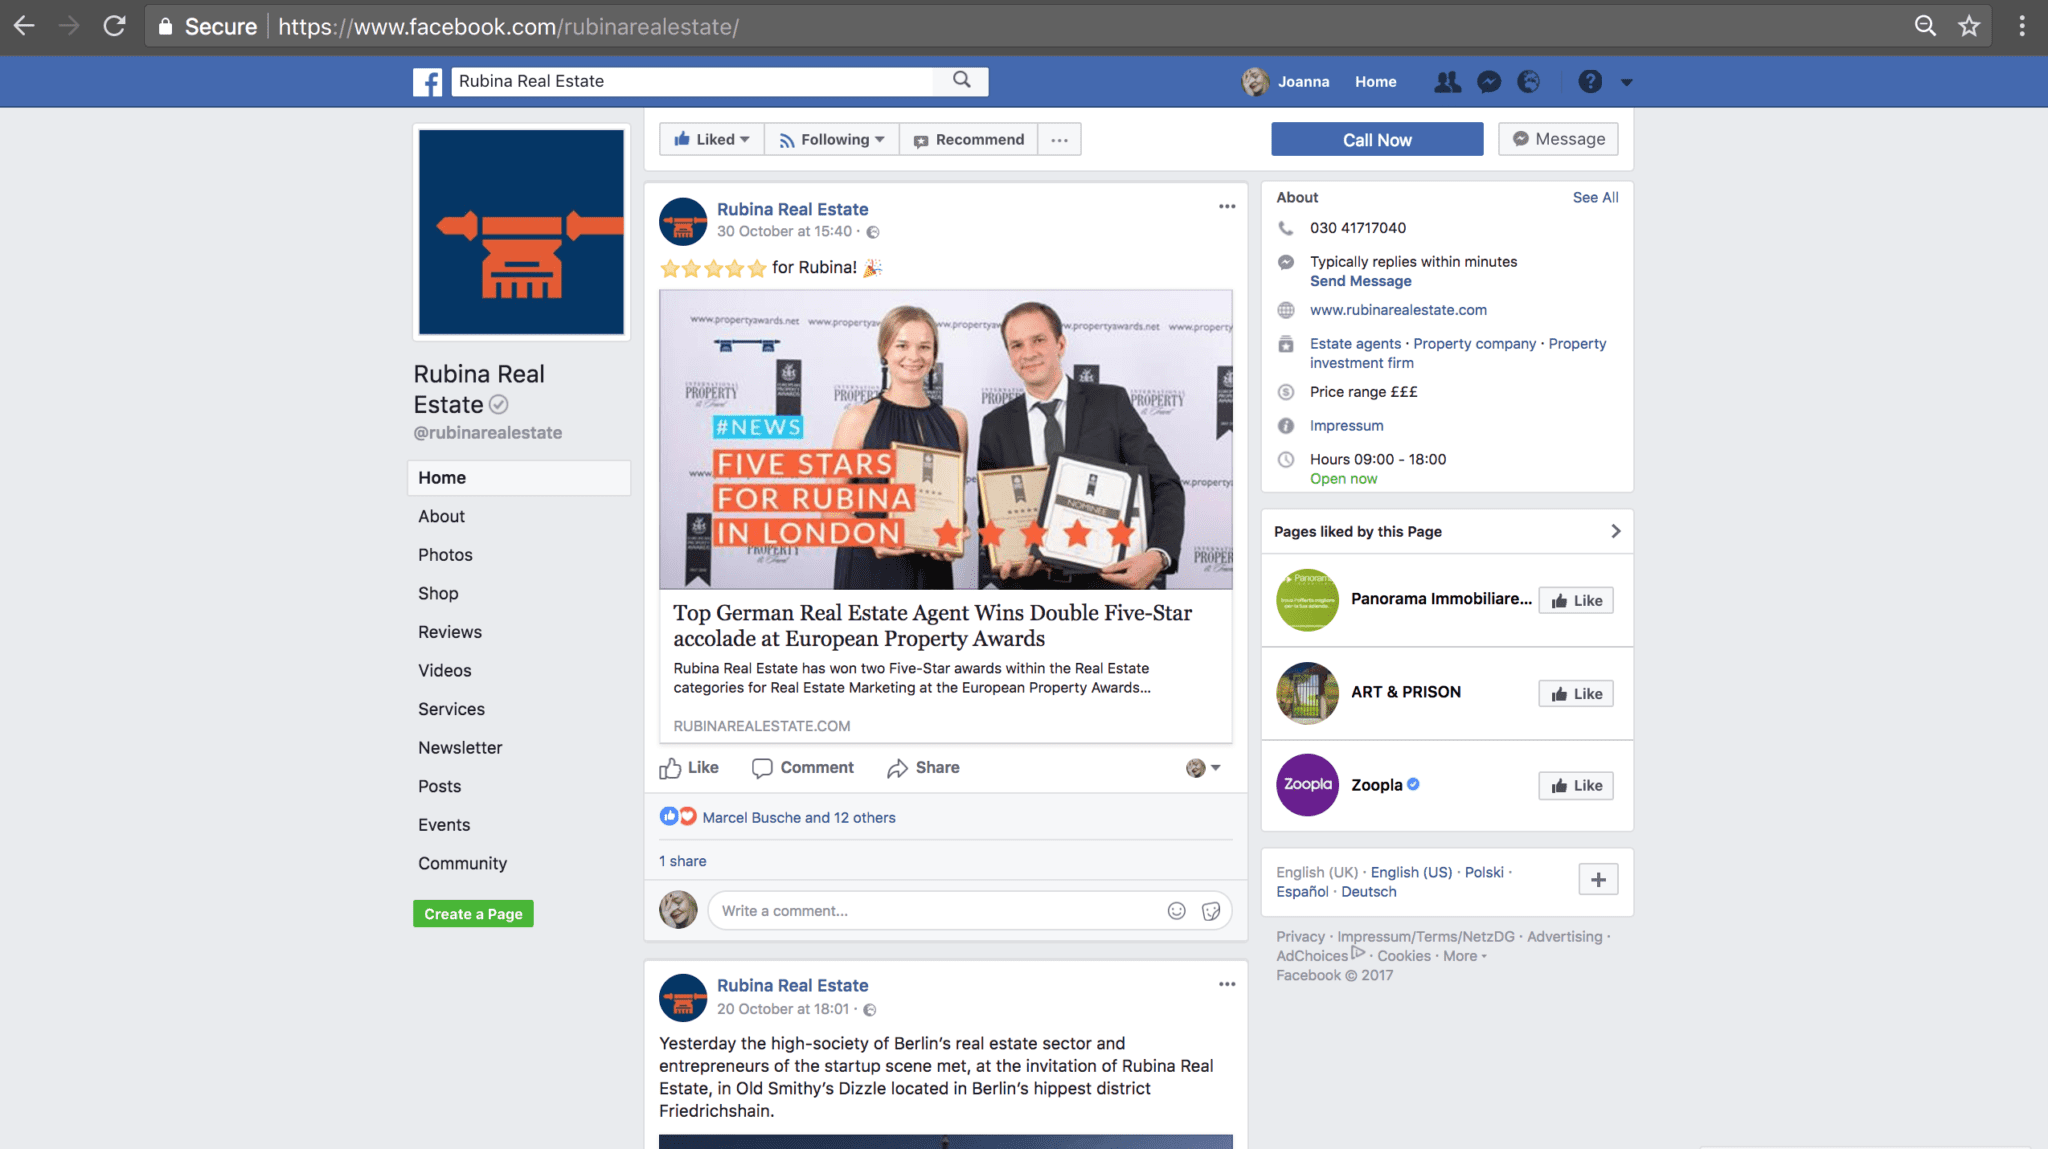Click the Facebook logo icon
Image resolution: width=2048 pixels, height=1149 pixels.
coord(427,82)
